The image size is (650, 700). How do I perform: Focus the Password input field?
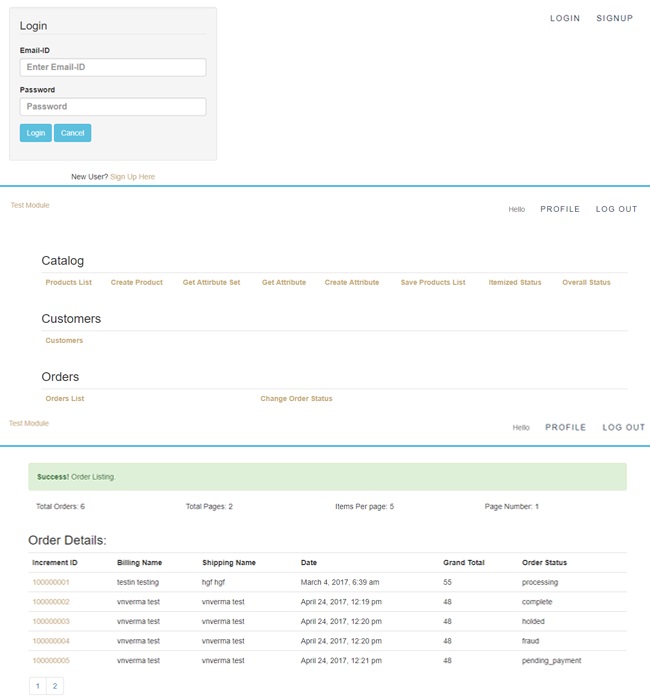pos(112,106)
